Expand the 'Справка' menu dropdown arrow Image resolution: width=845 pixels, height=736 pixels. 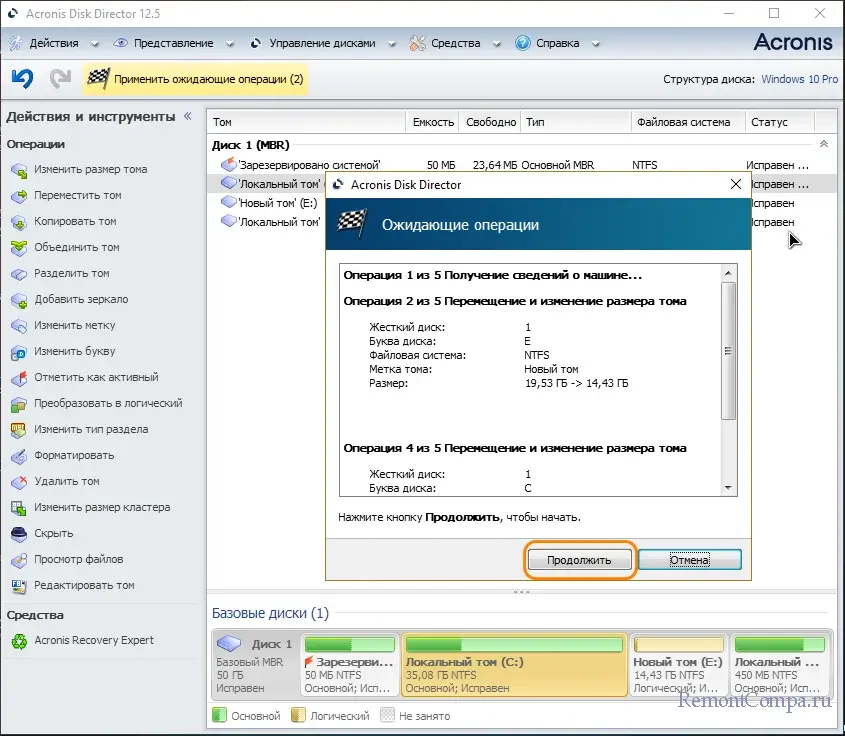[597, 44]
